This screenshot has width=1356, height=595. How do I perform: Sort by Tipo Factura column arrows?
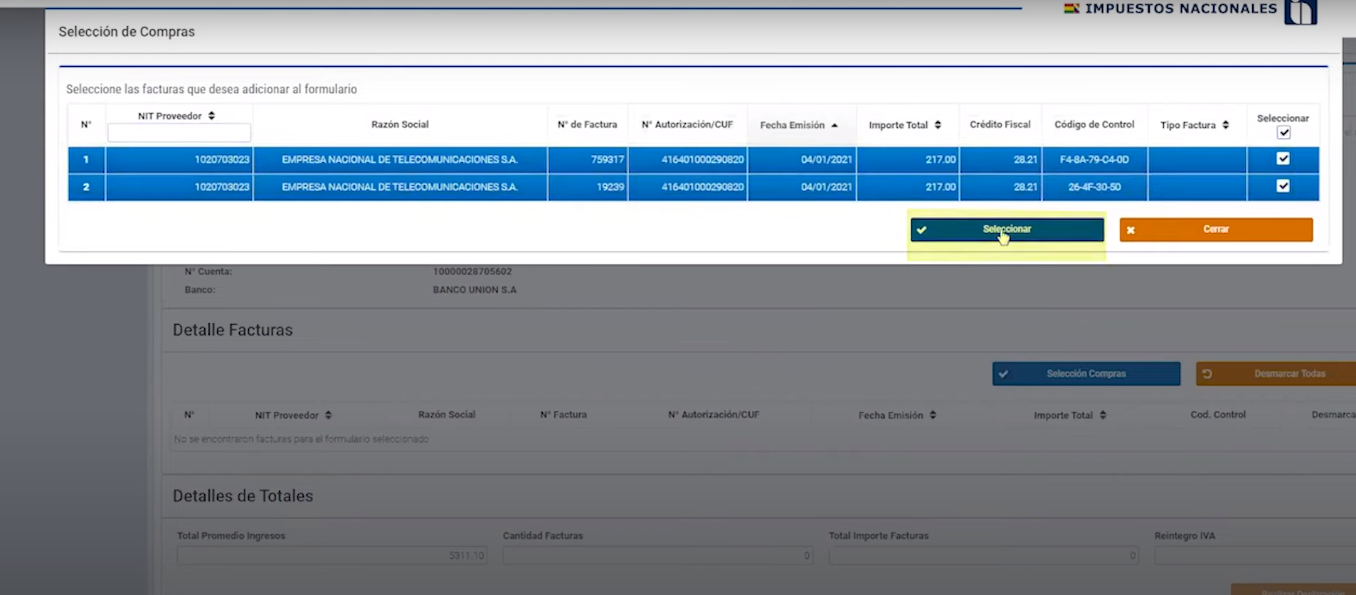[x=1225, y=125]
